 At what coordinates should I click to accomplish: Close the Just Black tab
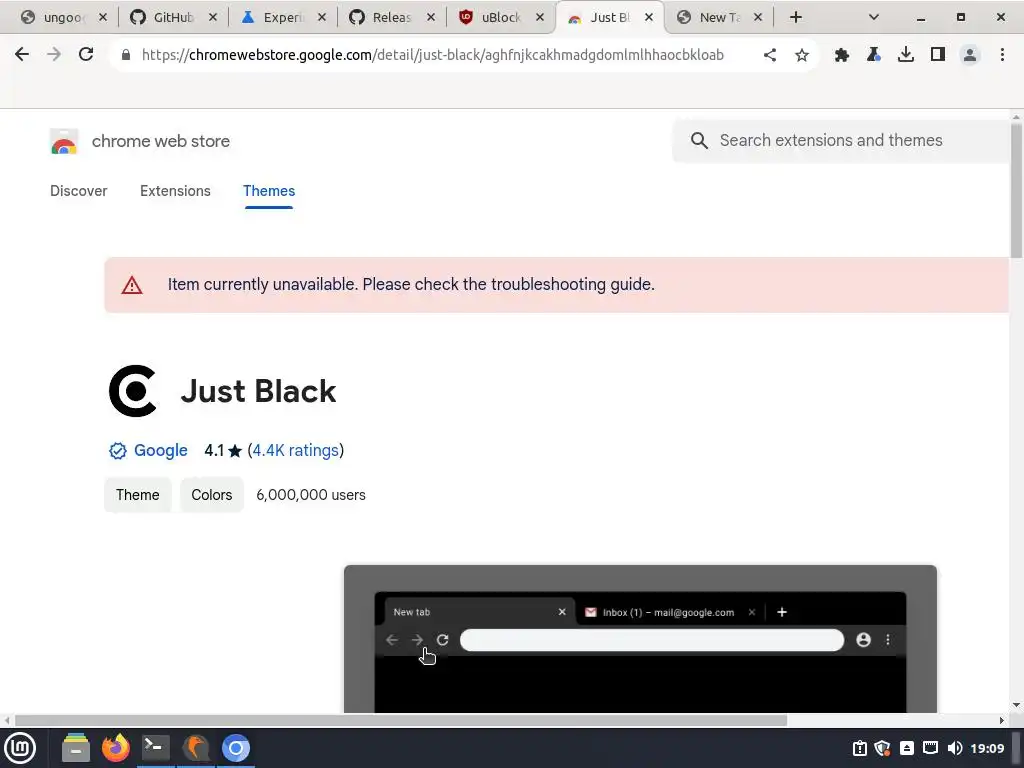[x=648, y=18]
